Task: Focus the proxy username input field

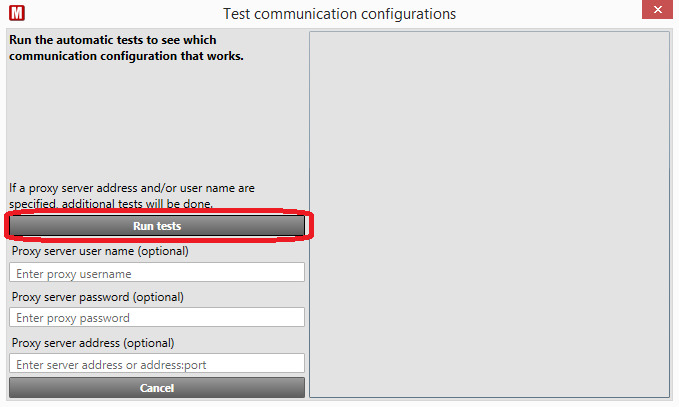Action: pyautogui.click(x=157, y=272)
